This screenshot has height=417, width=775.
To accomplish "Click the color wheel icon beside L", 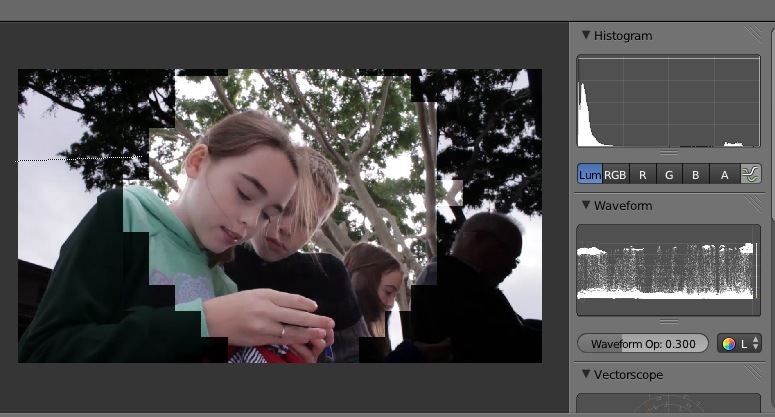I will tap(729, 344).
